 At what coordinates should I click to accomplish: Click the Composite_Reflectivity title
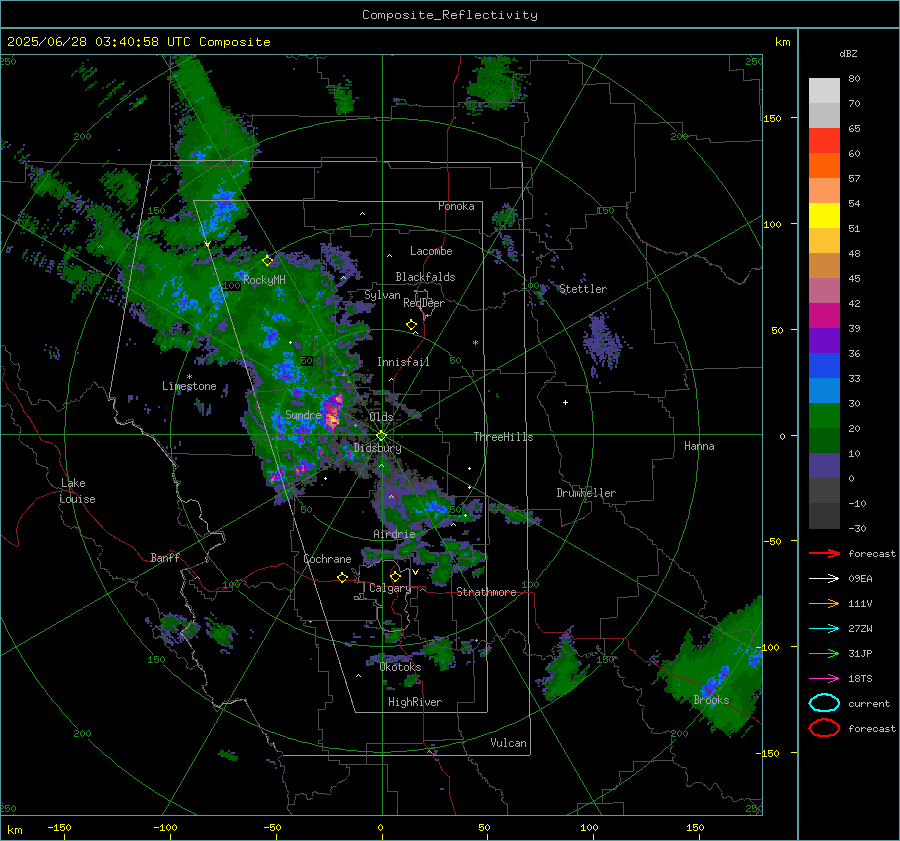[450, 15]
